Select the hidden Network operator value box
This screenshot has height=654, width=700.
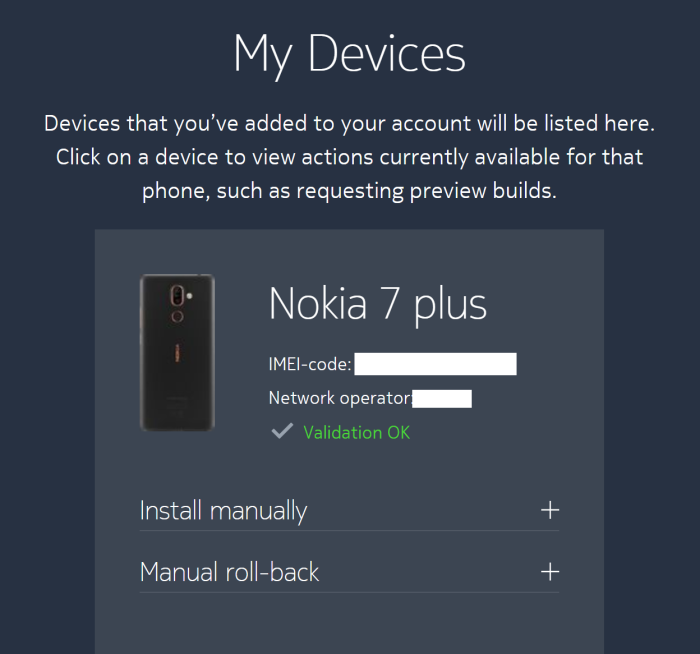point(442,399)
